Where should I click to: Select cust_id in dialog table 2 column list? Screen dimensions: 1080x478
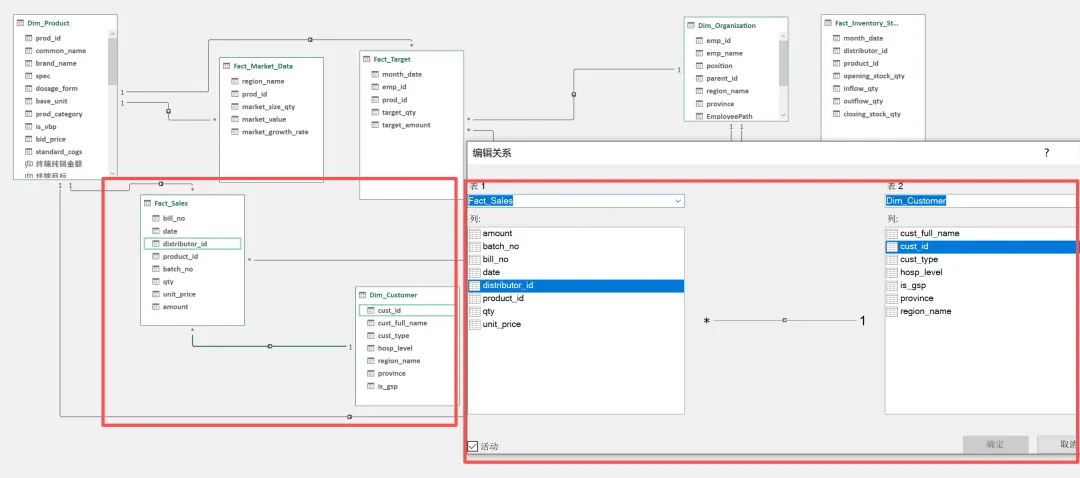click(982, 247)
